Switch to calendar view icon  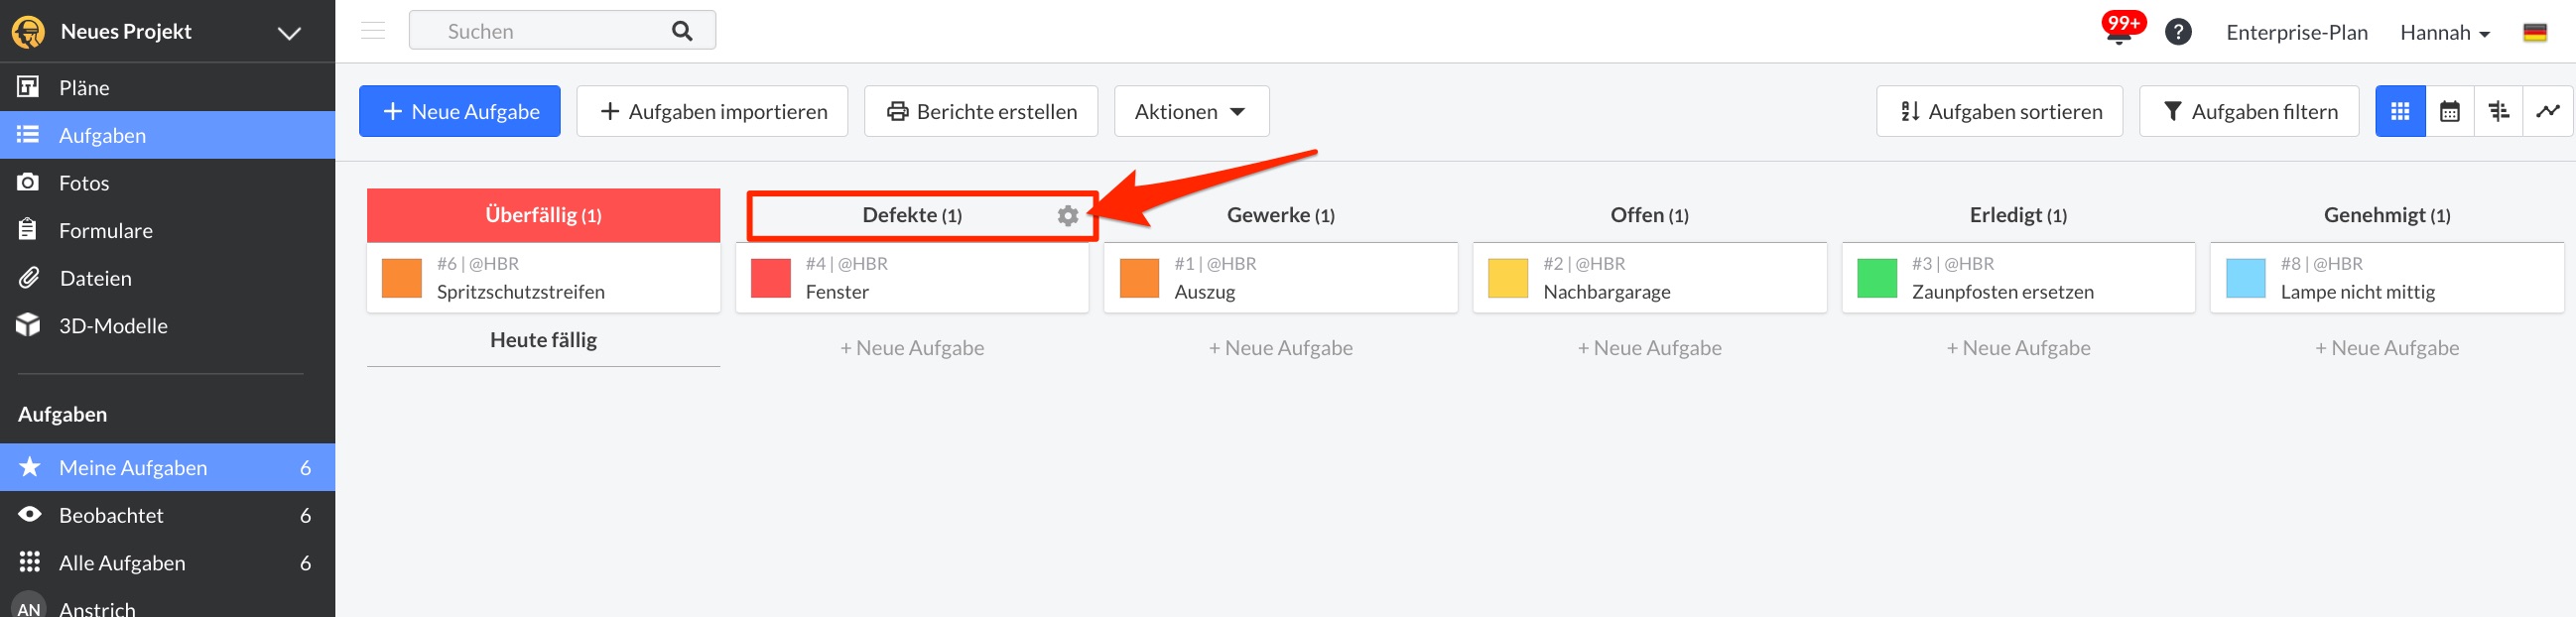click(x=2450, y=111)
